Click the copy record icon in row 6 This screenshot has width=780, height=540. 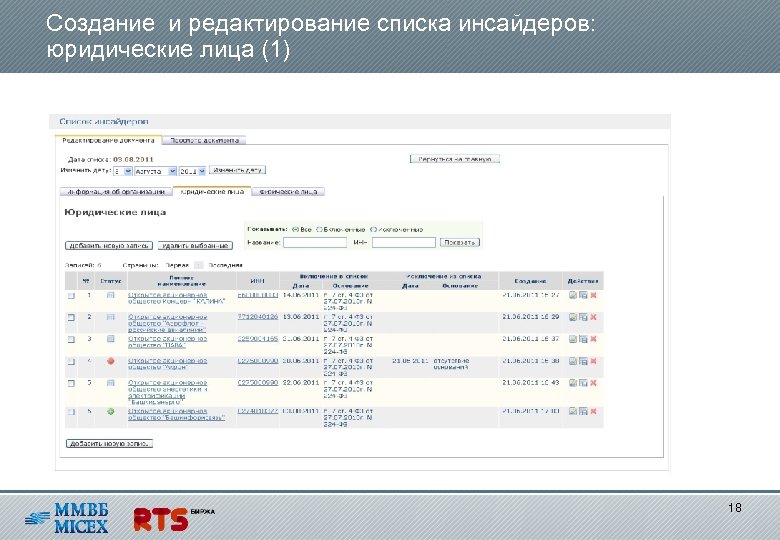coord(583,411)
